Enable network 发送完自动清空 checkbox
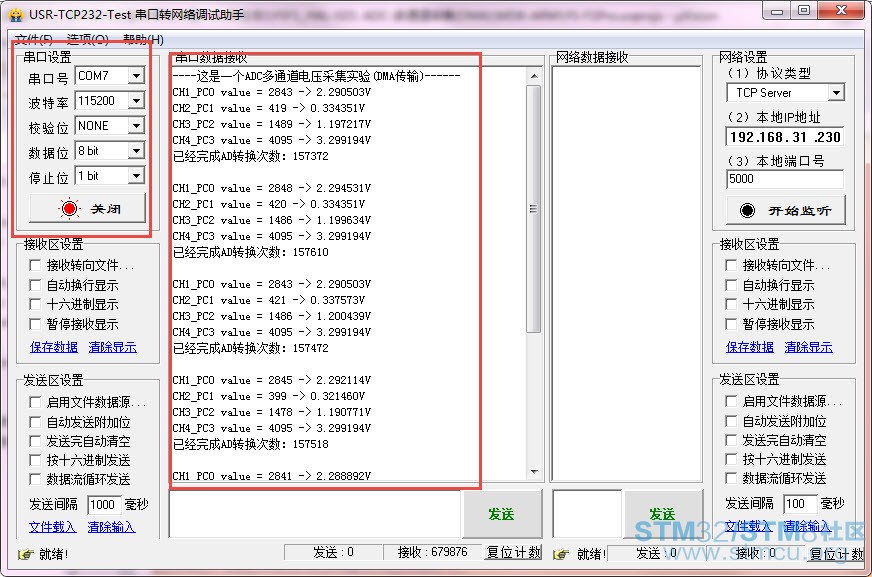This screenshot has height=577, width=872. point(731,440)
